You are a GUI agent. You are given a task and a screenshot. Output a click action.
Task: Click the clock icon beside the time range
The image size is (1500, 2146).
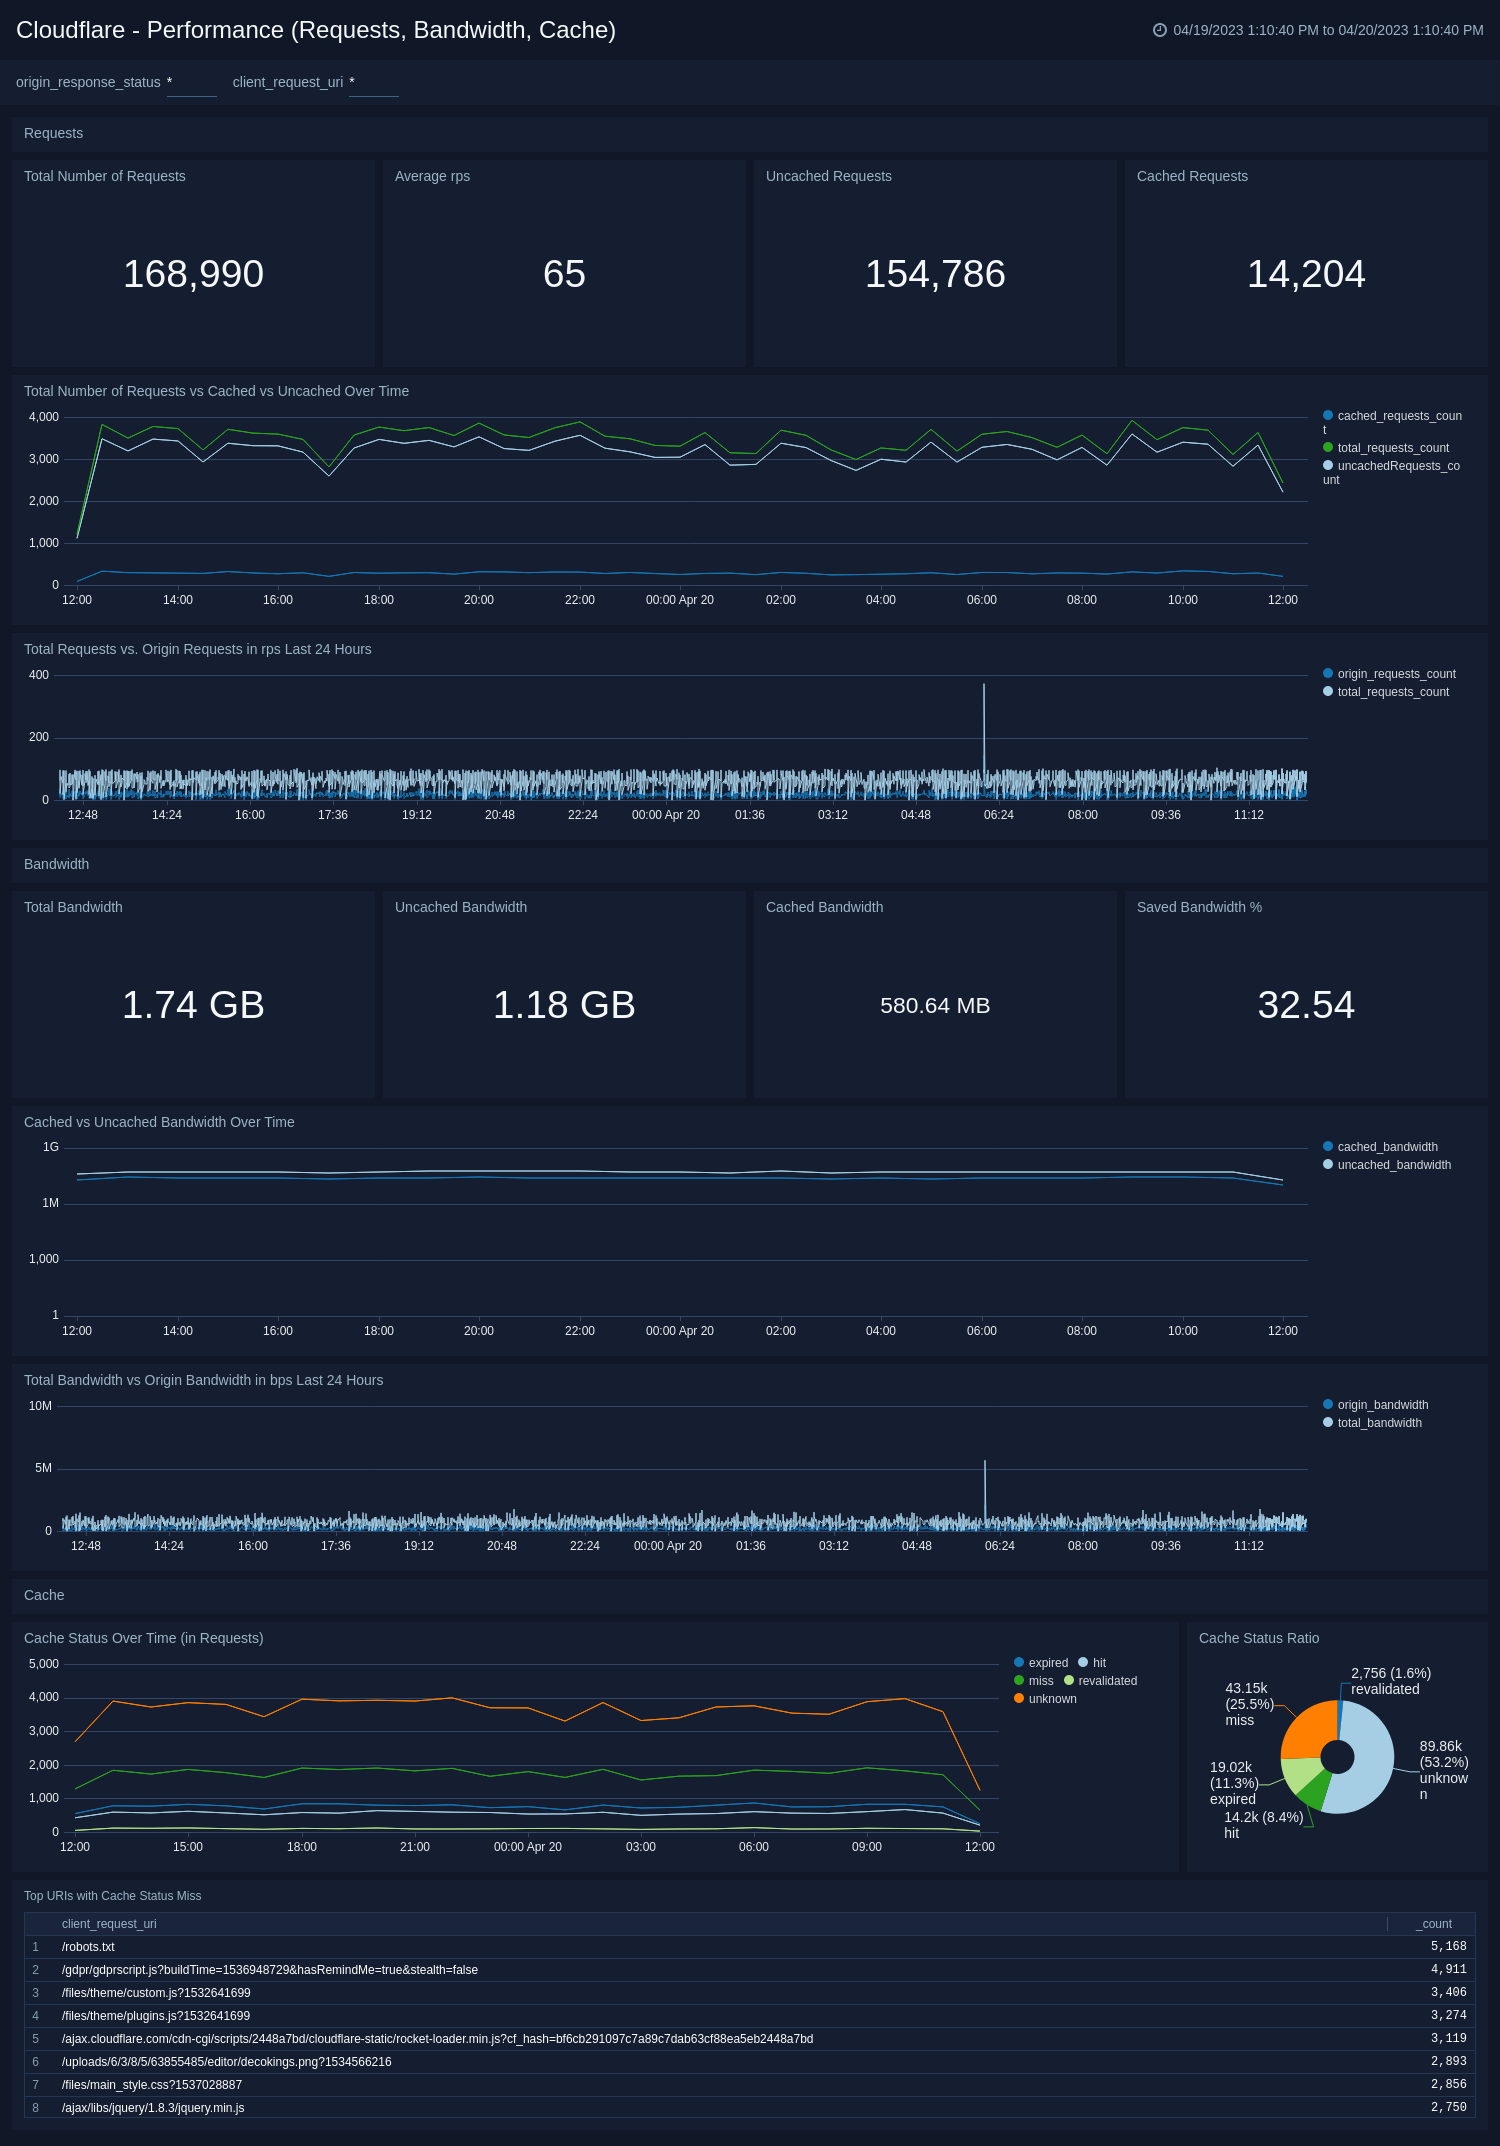(1159, 30)
